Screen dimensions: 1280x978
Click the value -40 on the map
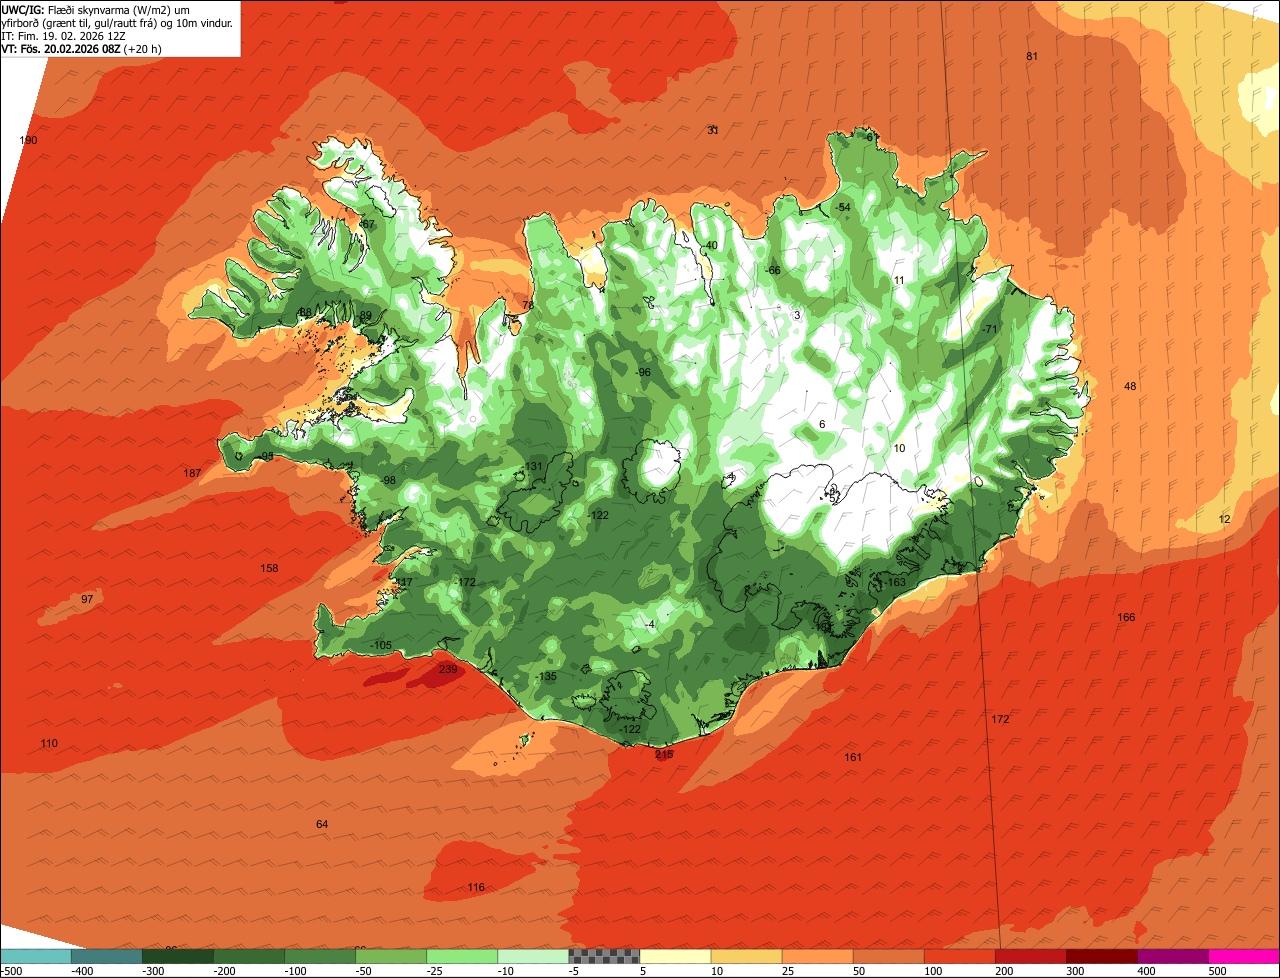pyautogui.click(x=710, y=245)
